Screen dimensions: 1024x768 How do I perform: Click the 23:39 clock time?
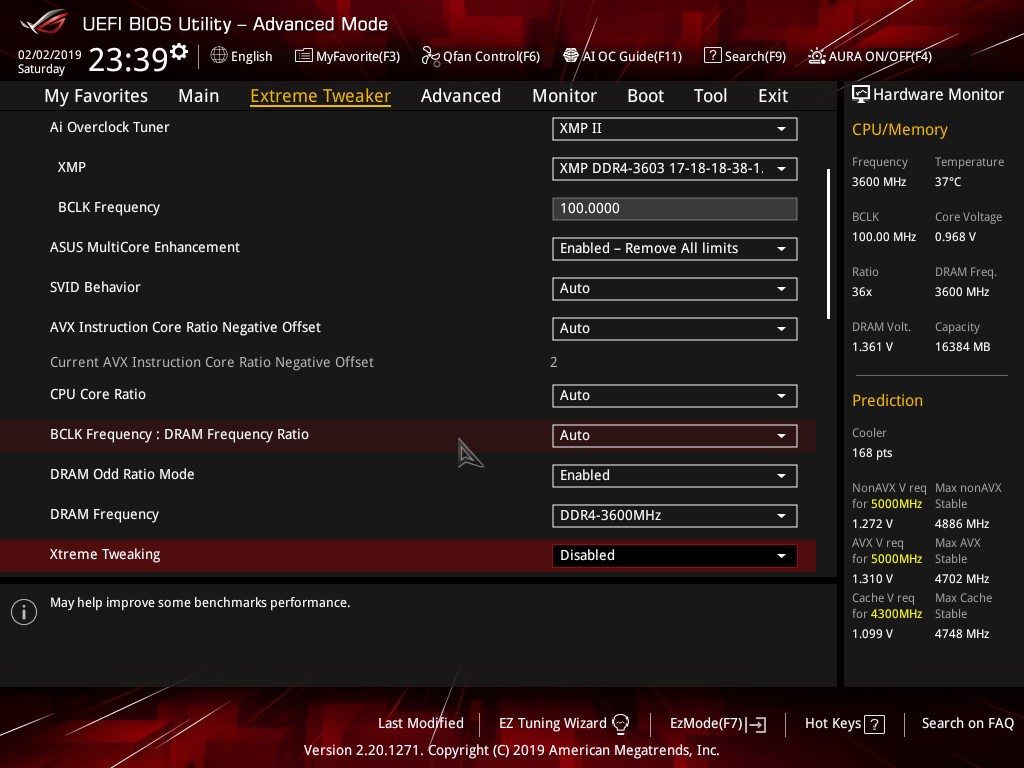pyautogui.click(x=128, y=59)
